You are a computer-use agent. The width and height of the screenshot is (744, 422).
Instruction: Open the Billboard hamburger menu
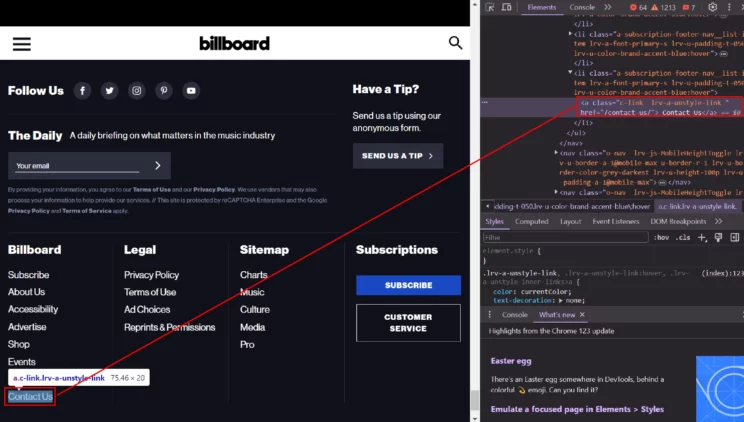point(22,44)
